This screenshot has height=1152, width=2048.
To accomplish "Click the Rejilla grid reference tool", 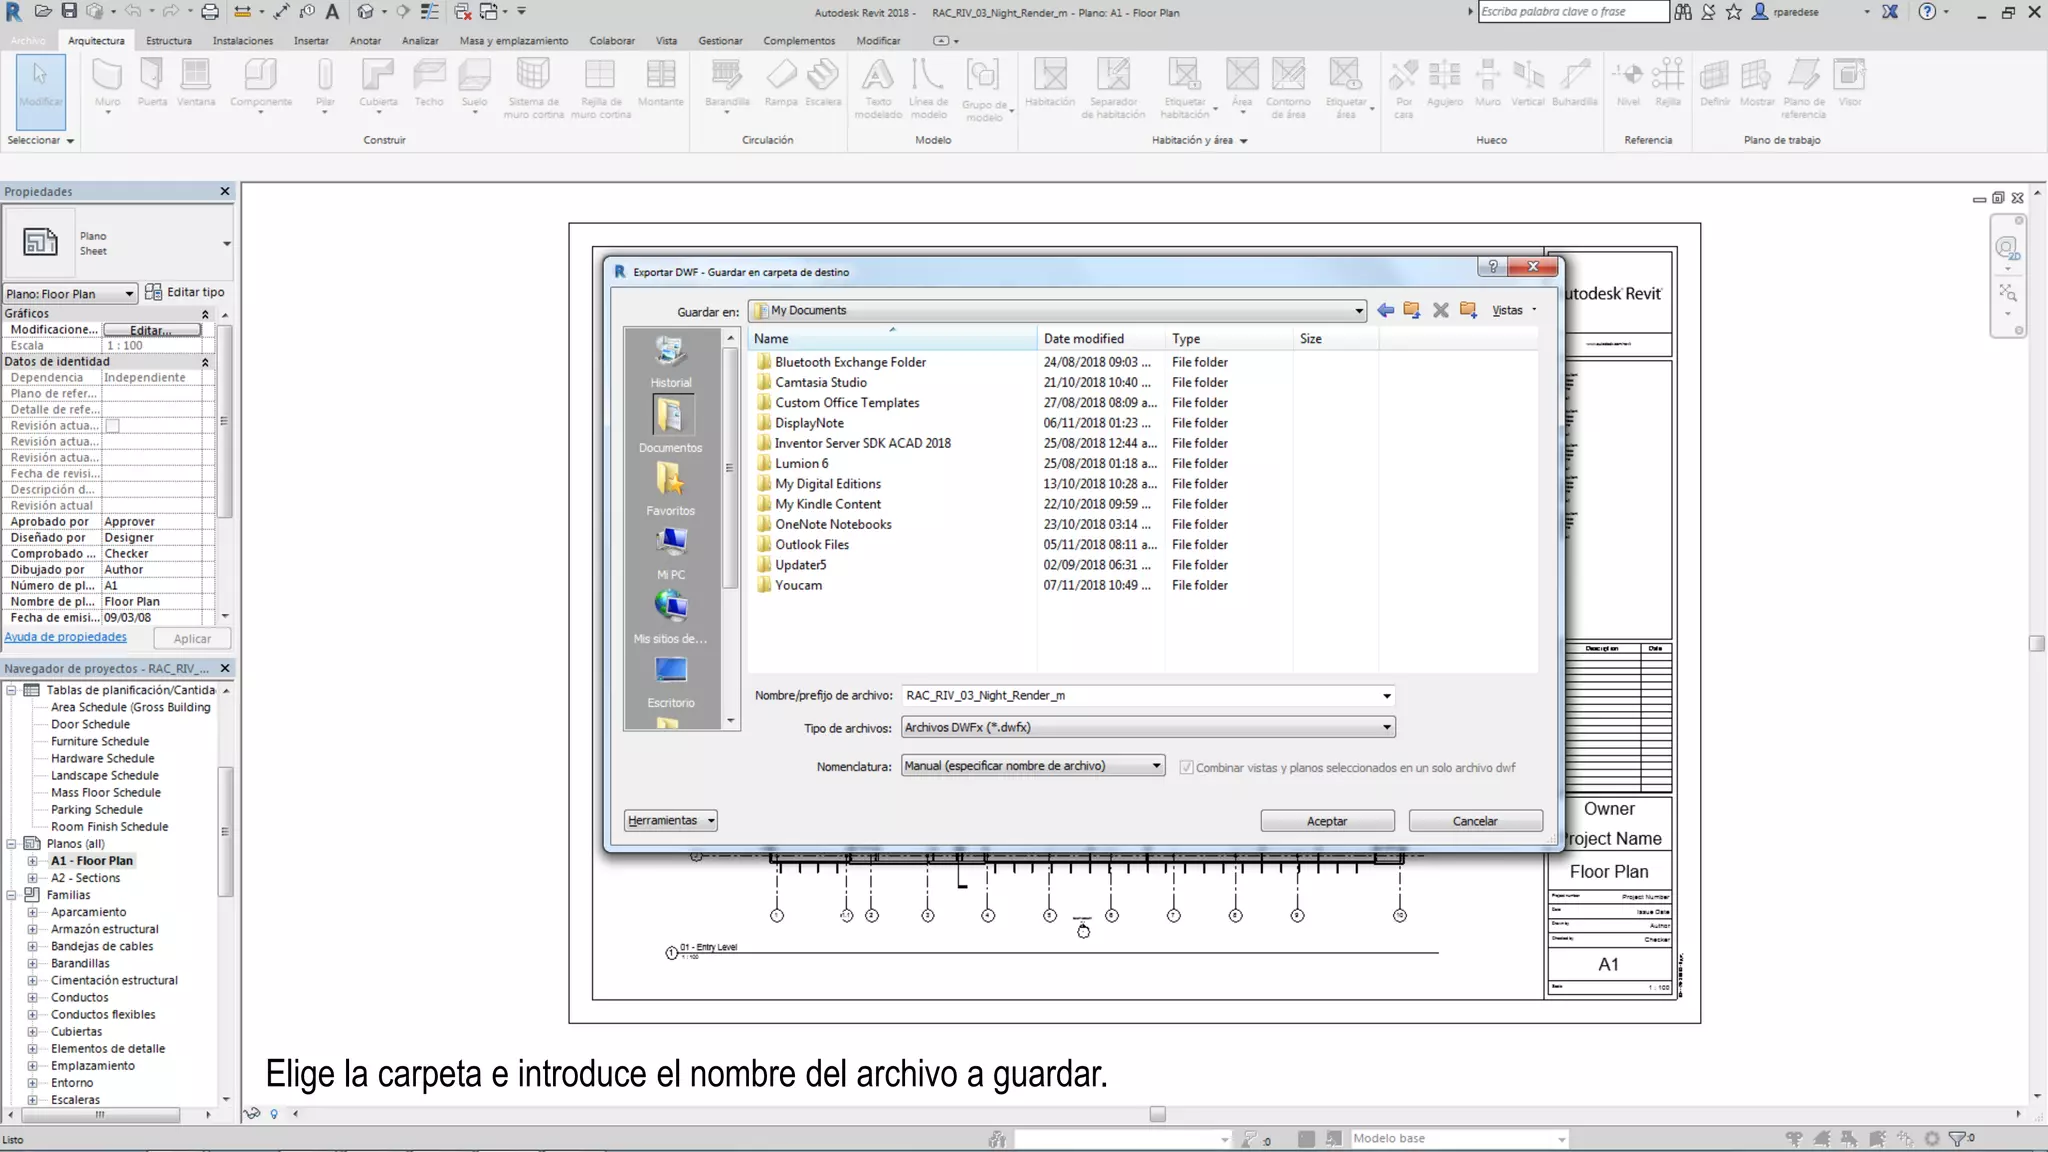I will [x=1667, y=82].
